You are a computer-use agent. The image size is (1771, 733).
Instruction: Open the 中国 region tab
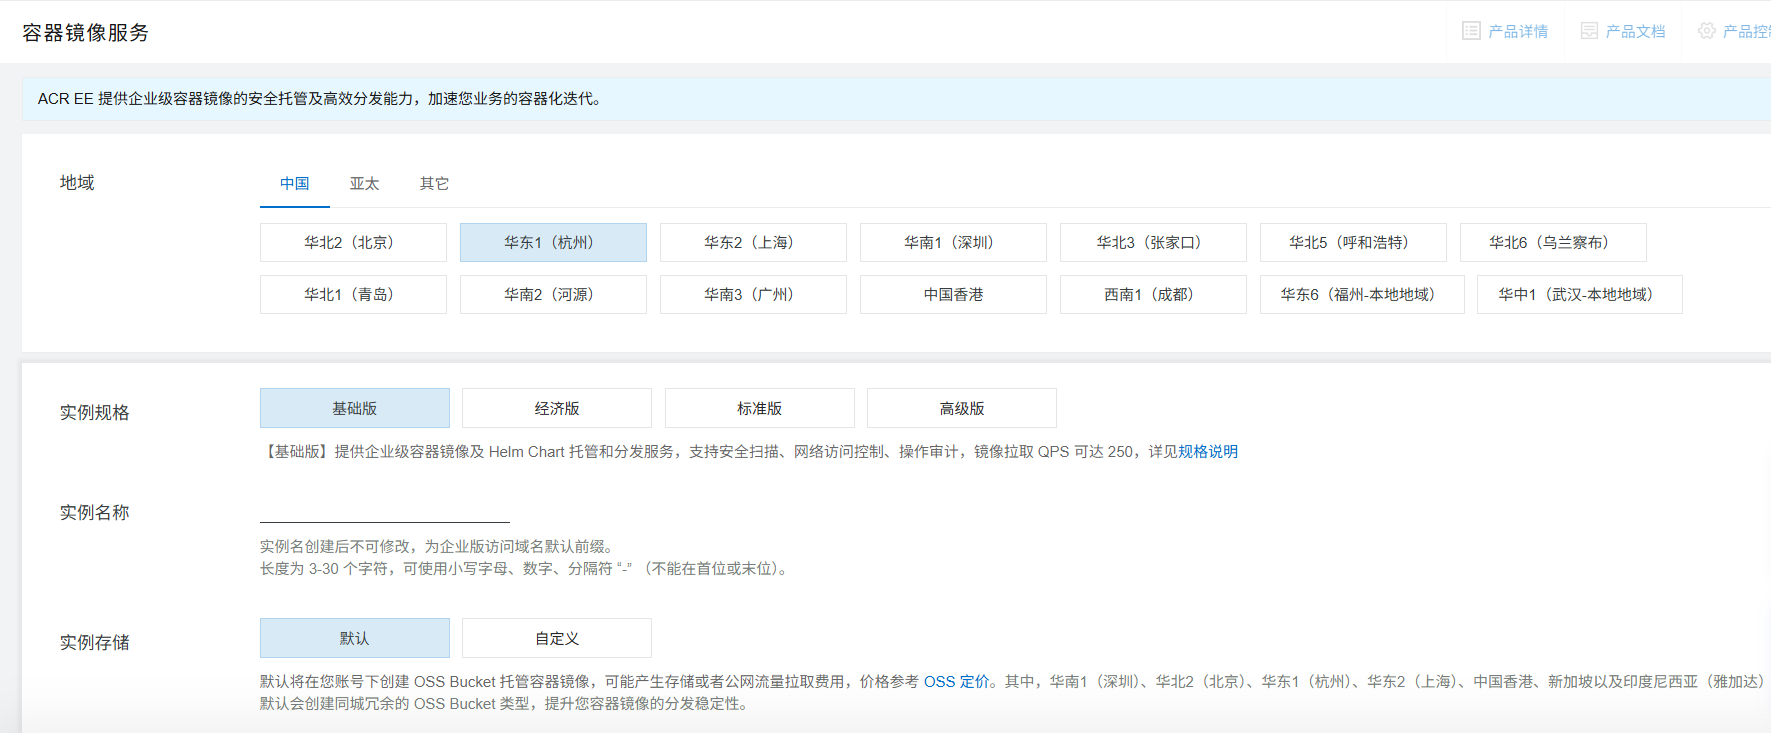(x=294, y=184)
